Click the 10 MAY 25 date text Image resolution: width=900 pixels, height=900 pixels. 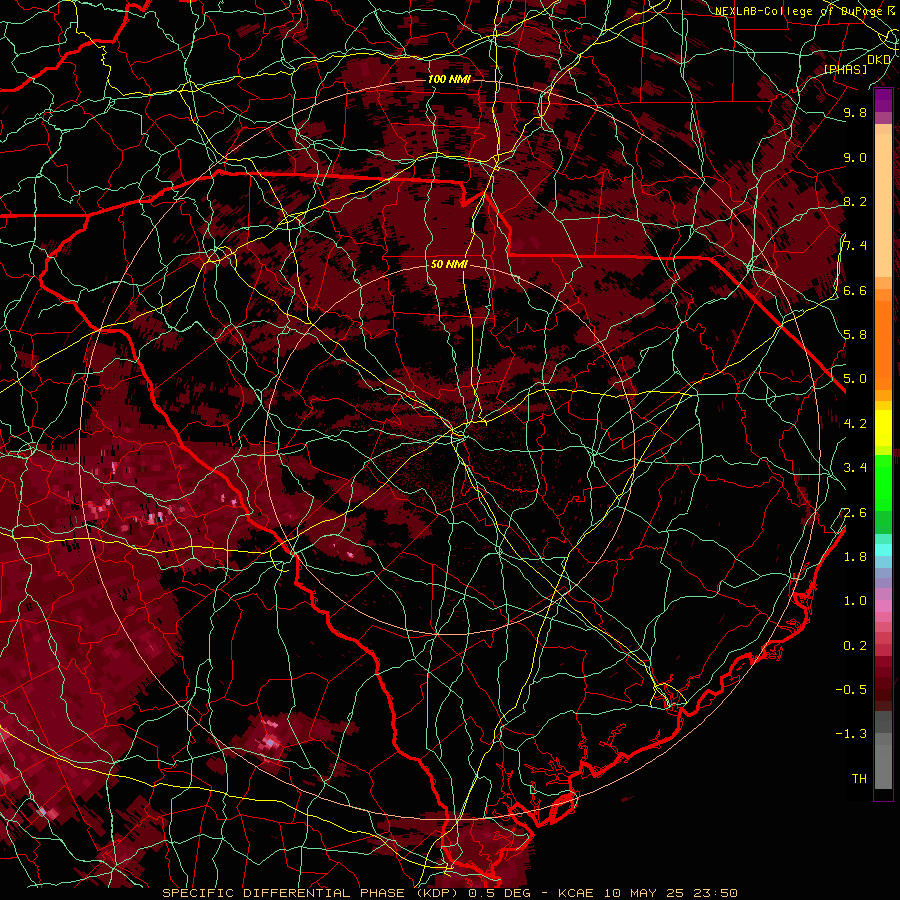pyautogui.click(x=643, y=893)
